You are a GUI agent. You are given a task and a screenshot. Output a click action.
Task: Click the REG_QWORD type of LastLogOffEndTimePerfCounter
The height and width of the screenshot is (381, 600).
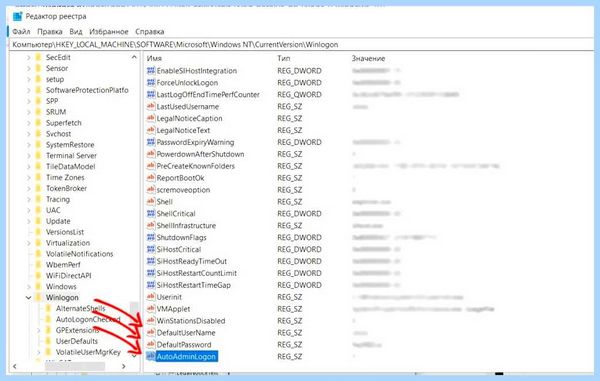pos(299,94)
